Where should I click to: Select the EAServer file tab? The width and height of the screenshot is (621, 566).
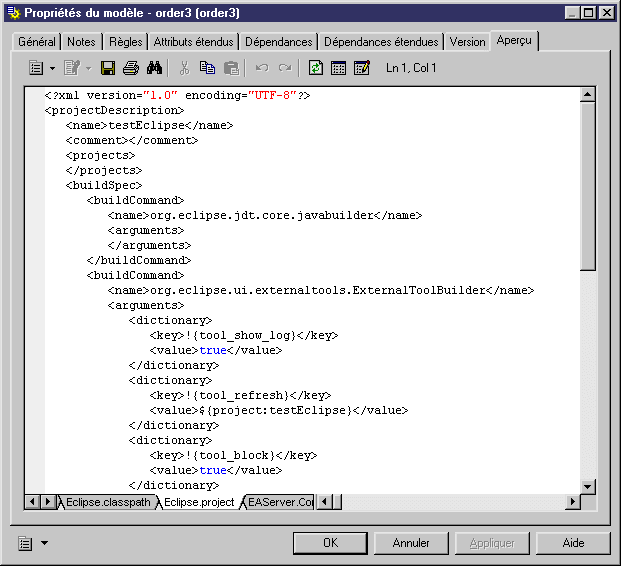pos(280,501)
